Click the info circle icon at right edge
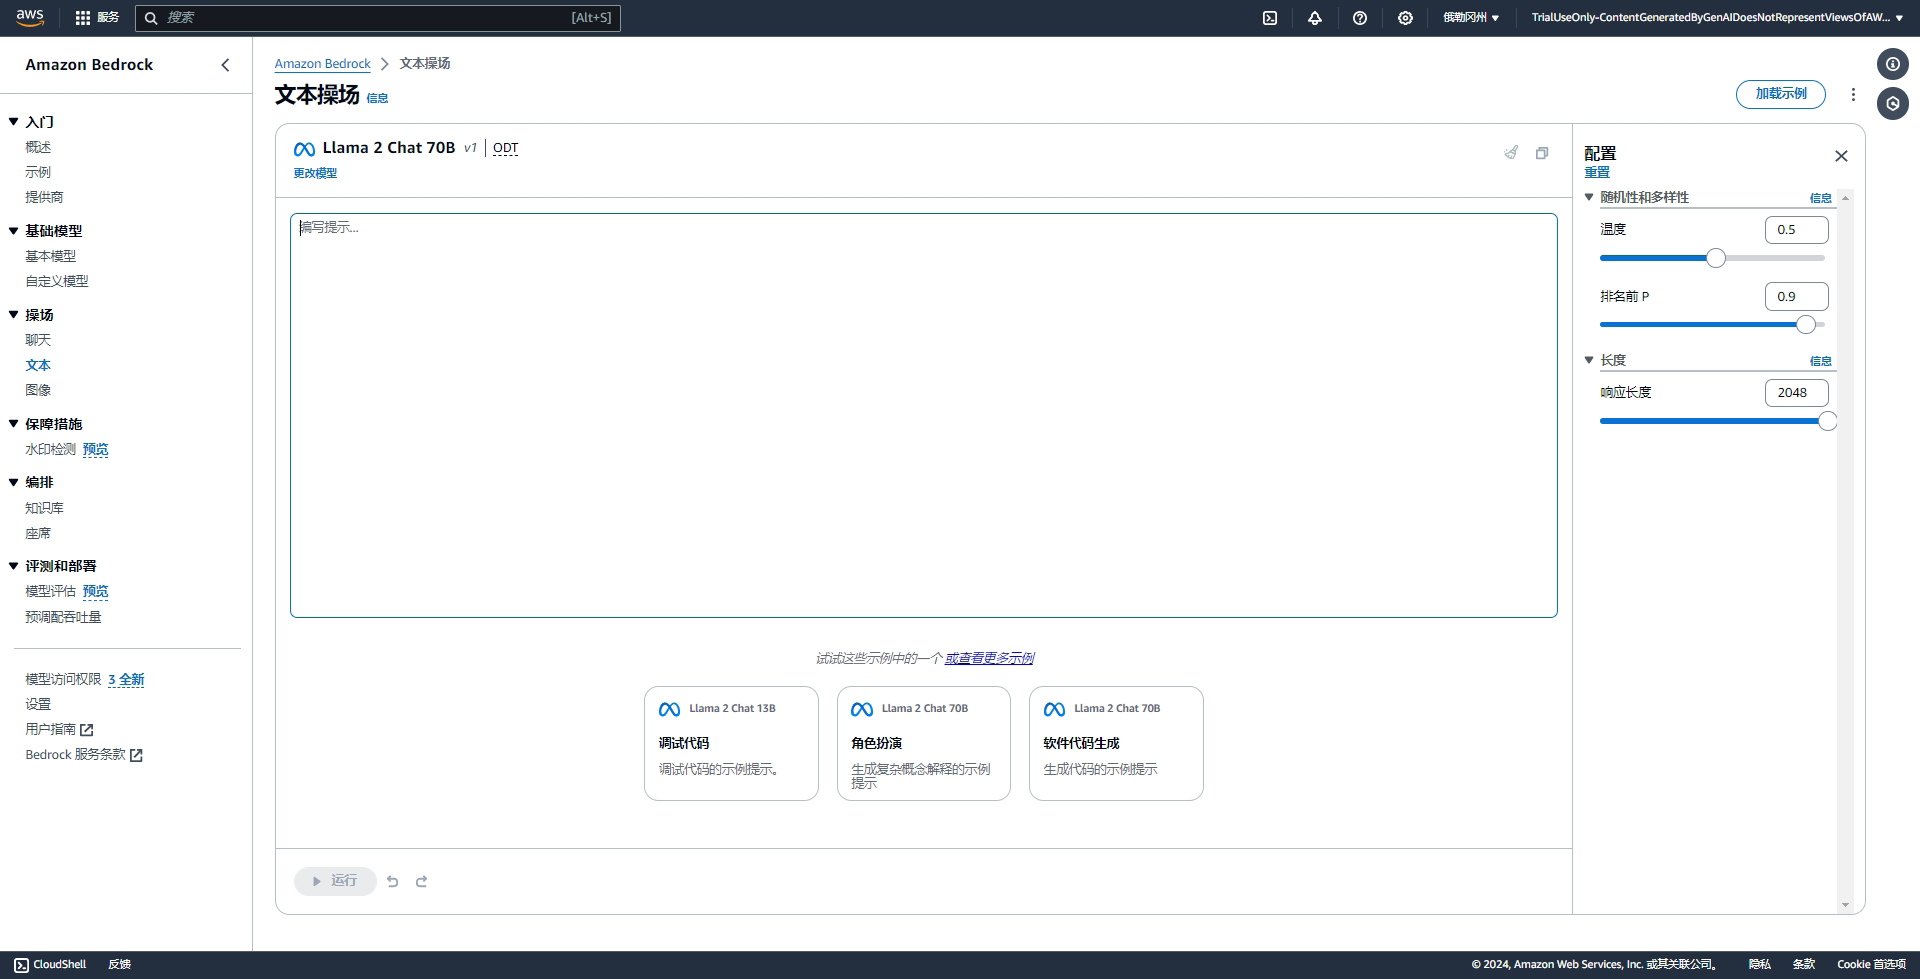The image size is (1920, 979). click(x=1892, y=65)
